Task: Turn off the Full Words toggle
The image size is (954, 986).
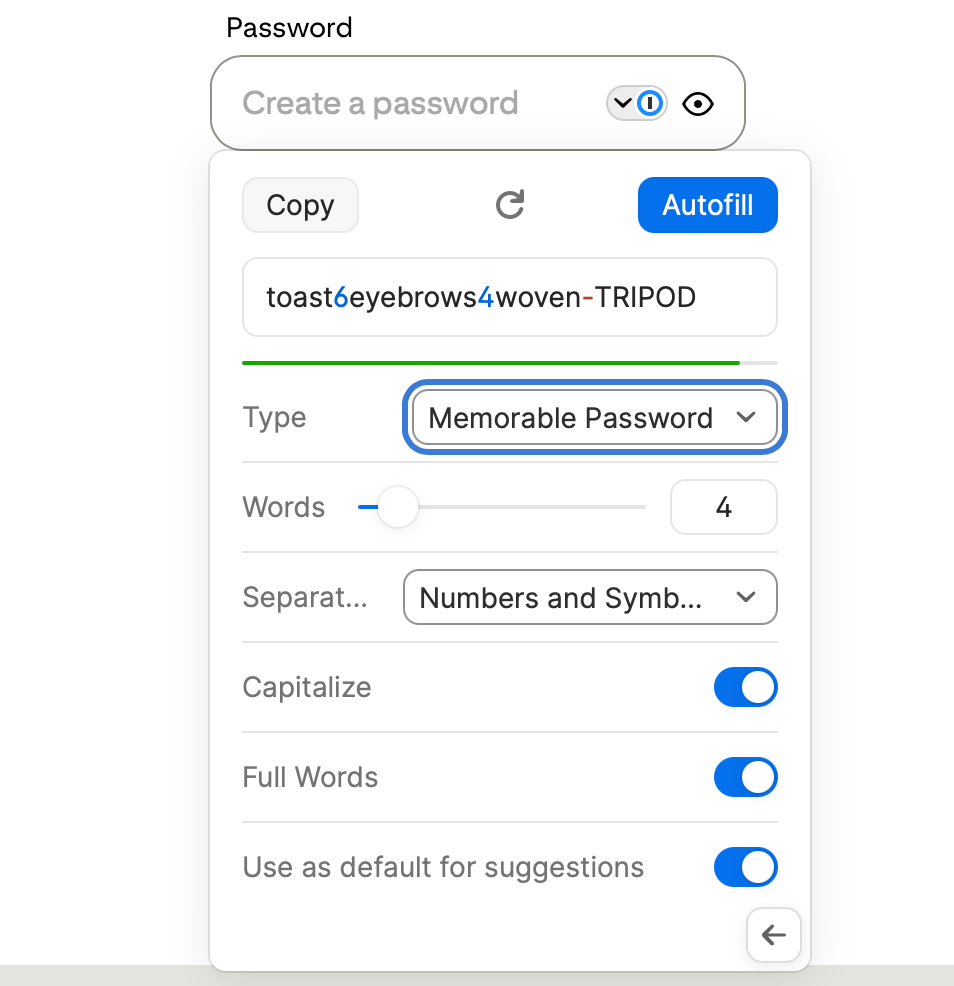Action: 745,777
